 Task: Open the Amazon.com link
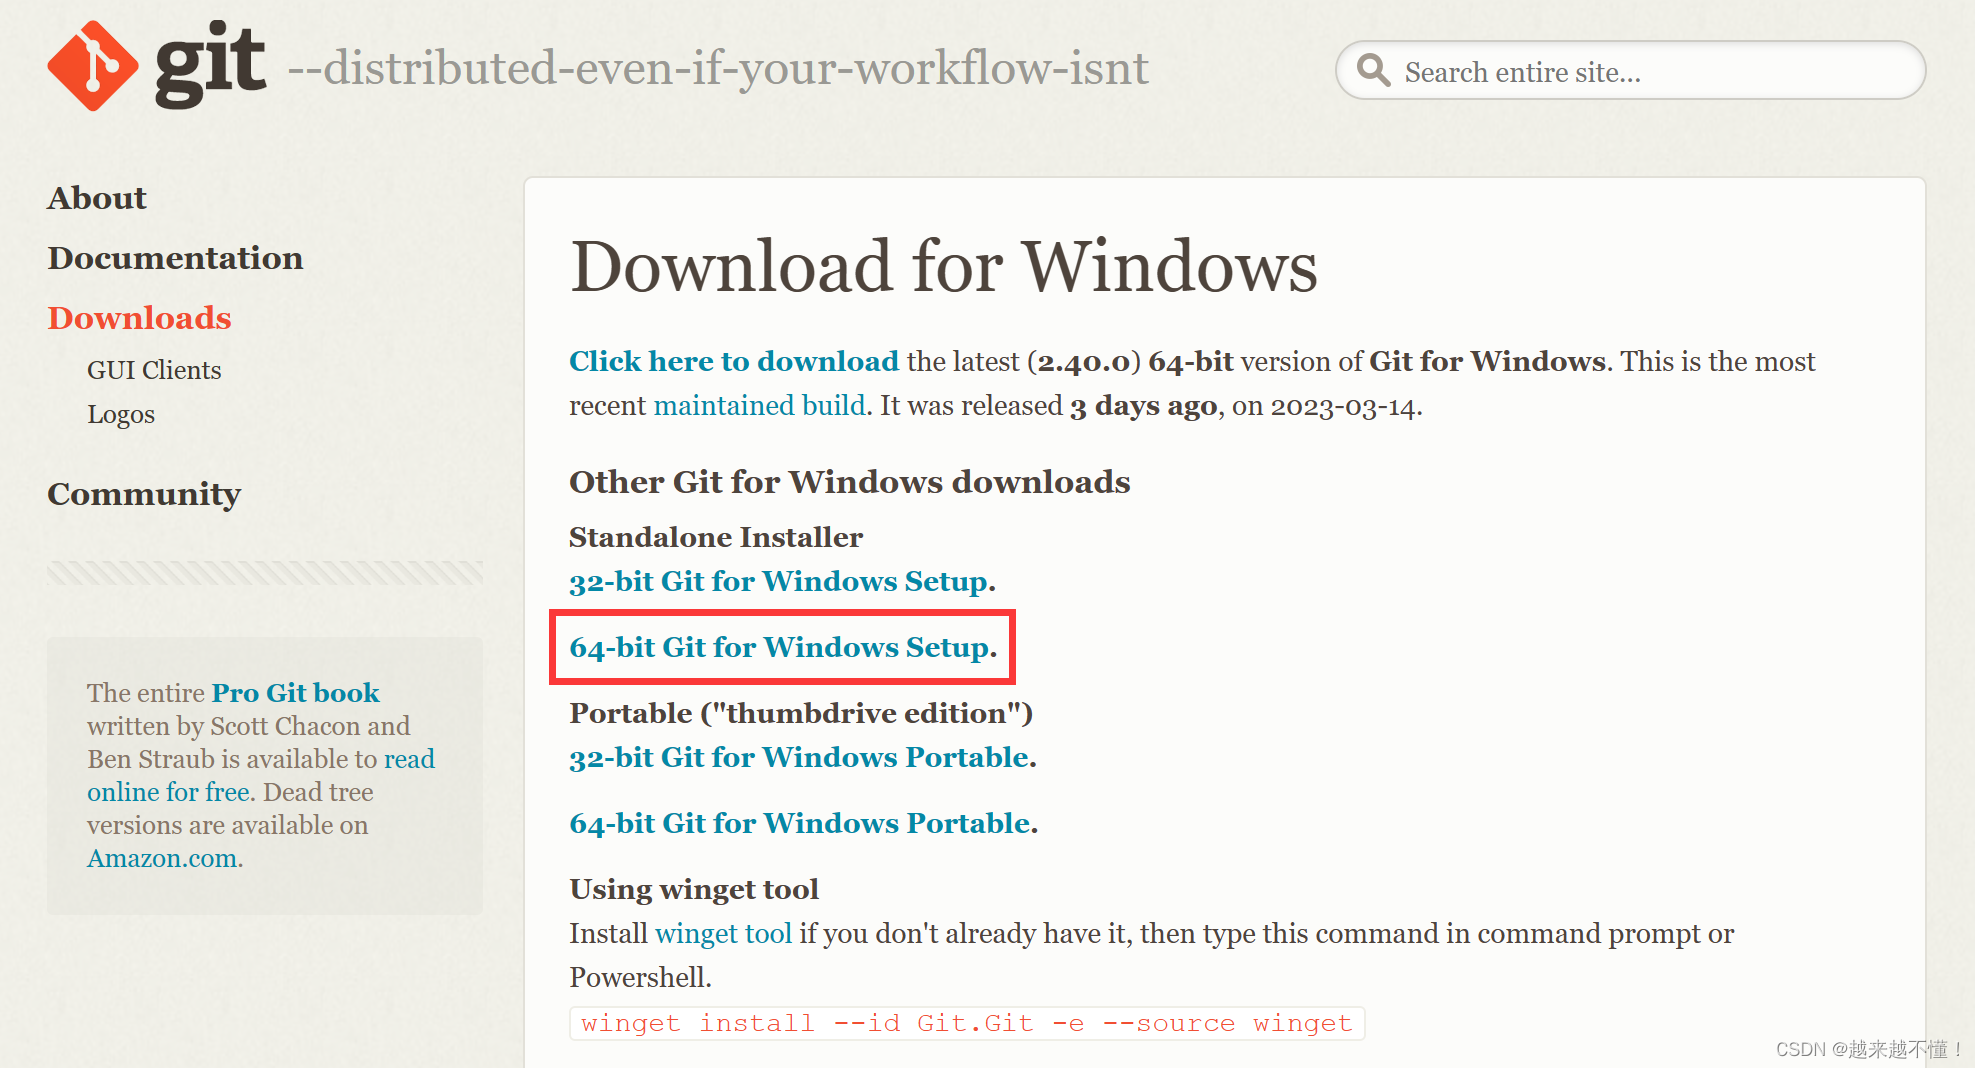click(x=162, y=858)
